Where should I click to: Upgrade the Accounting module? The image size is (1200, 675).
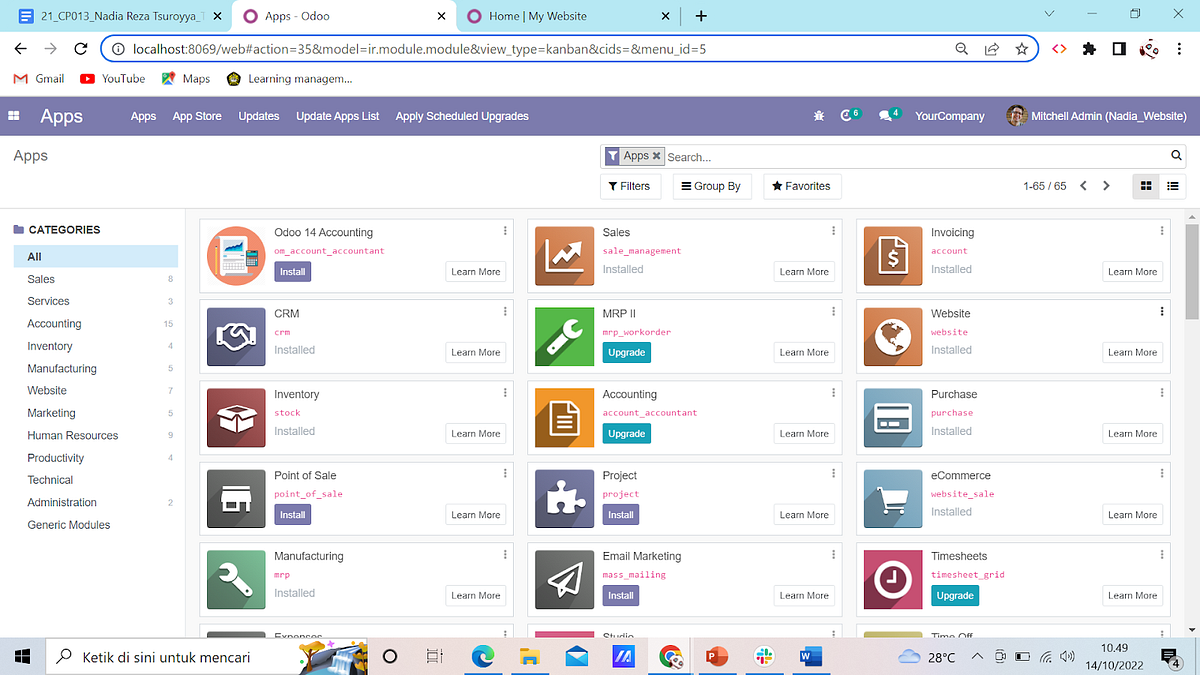coord(626,433)
